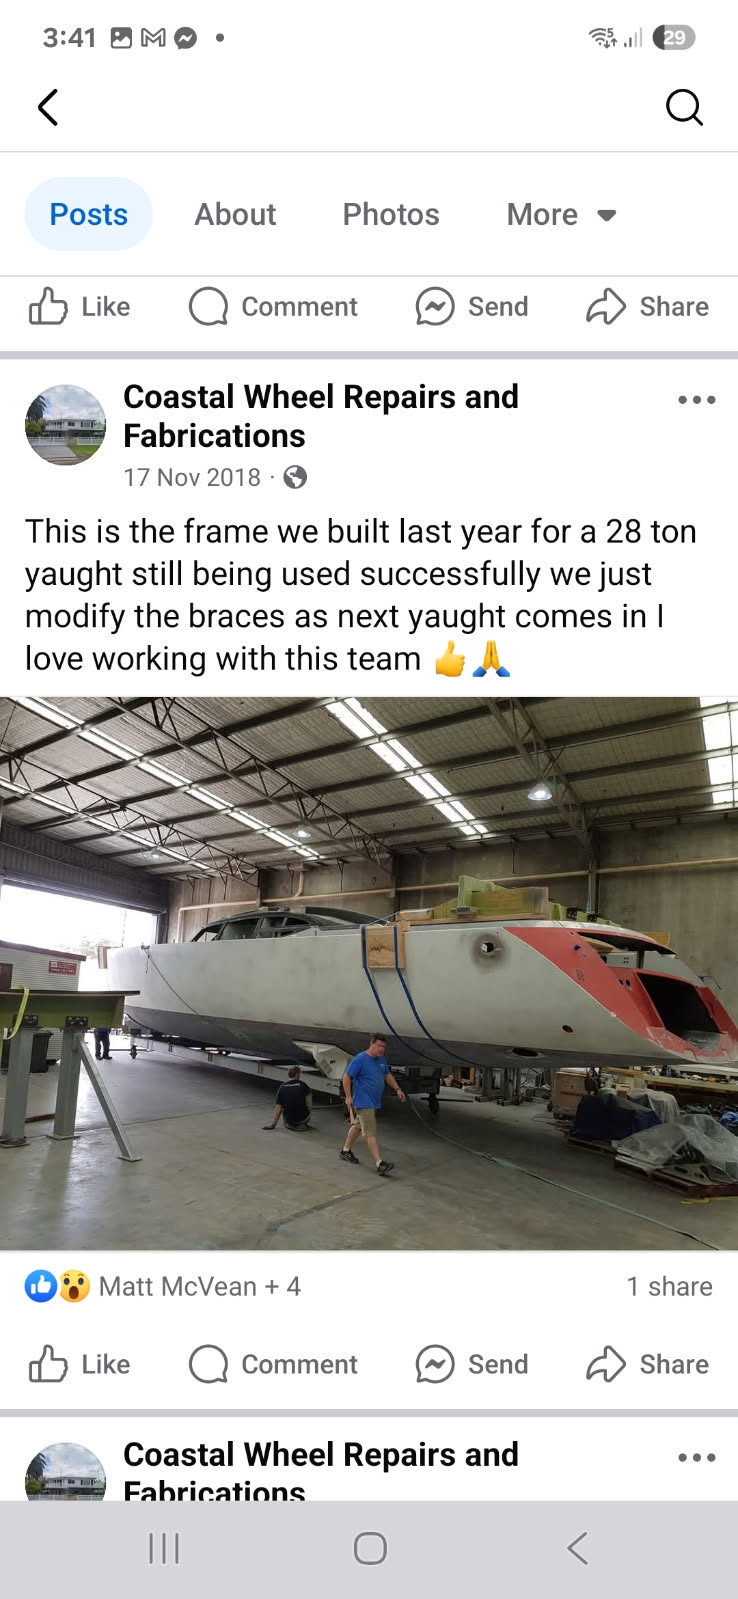Share the yacht frame post
Image resolution: width=738 pixels, height=1599 pixels.
point(647,1364)
